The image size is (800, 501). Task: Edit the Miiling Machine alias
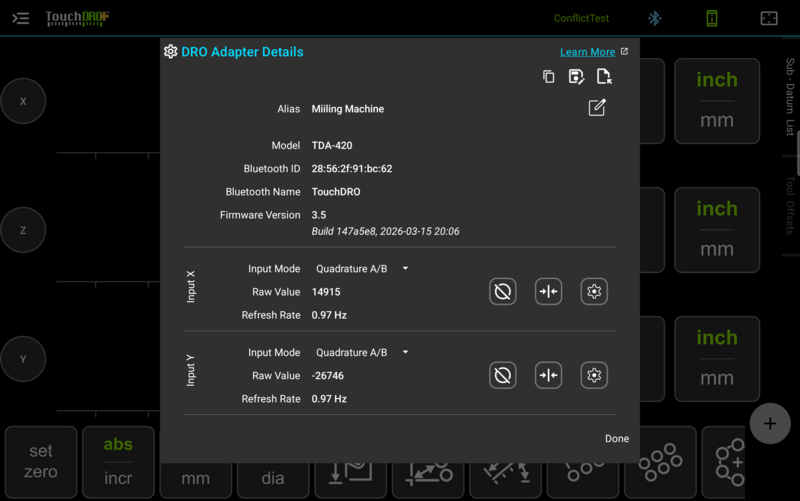pos(596,108)
